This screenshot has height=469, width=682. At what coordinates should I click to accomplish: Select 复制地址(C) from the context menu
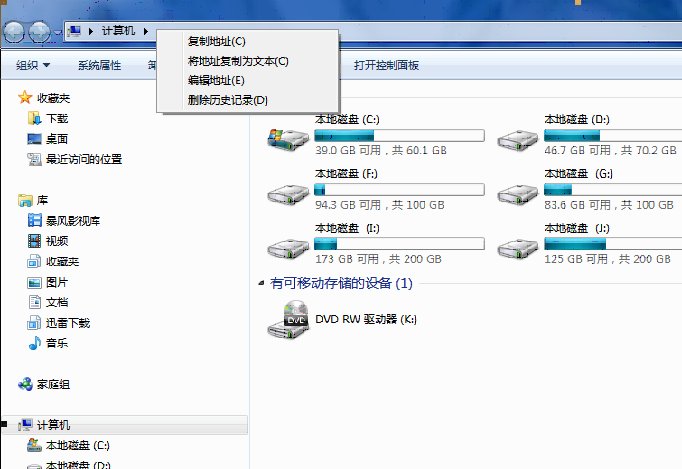pyautogui.click(x=217, y=41)
